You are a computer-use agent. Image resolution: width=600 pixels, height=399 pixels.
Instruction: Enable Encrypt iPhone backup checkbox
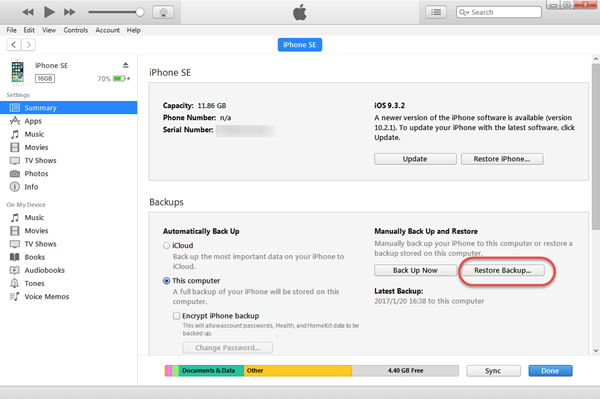coord(176,316)
